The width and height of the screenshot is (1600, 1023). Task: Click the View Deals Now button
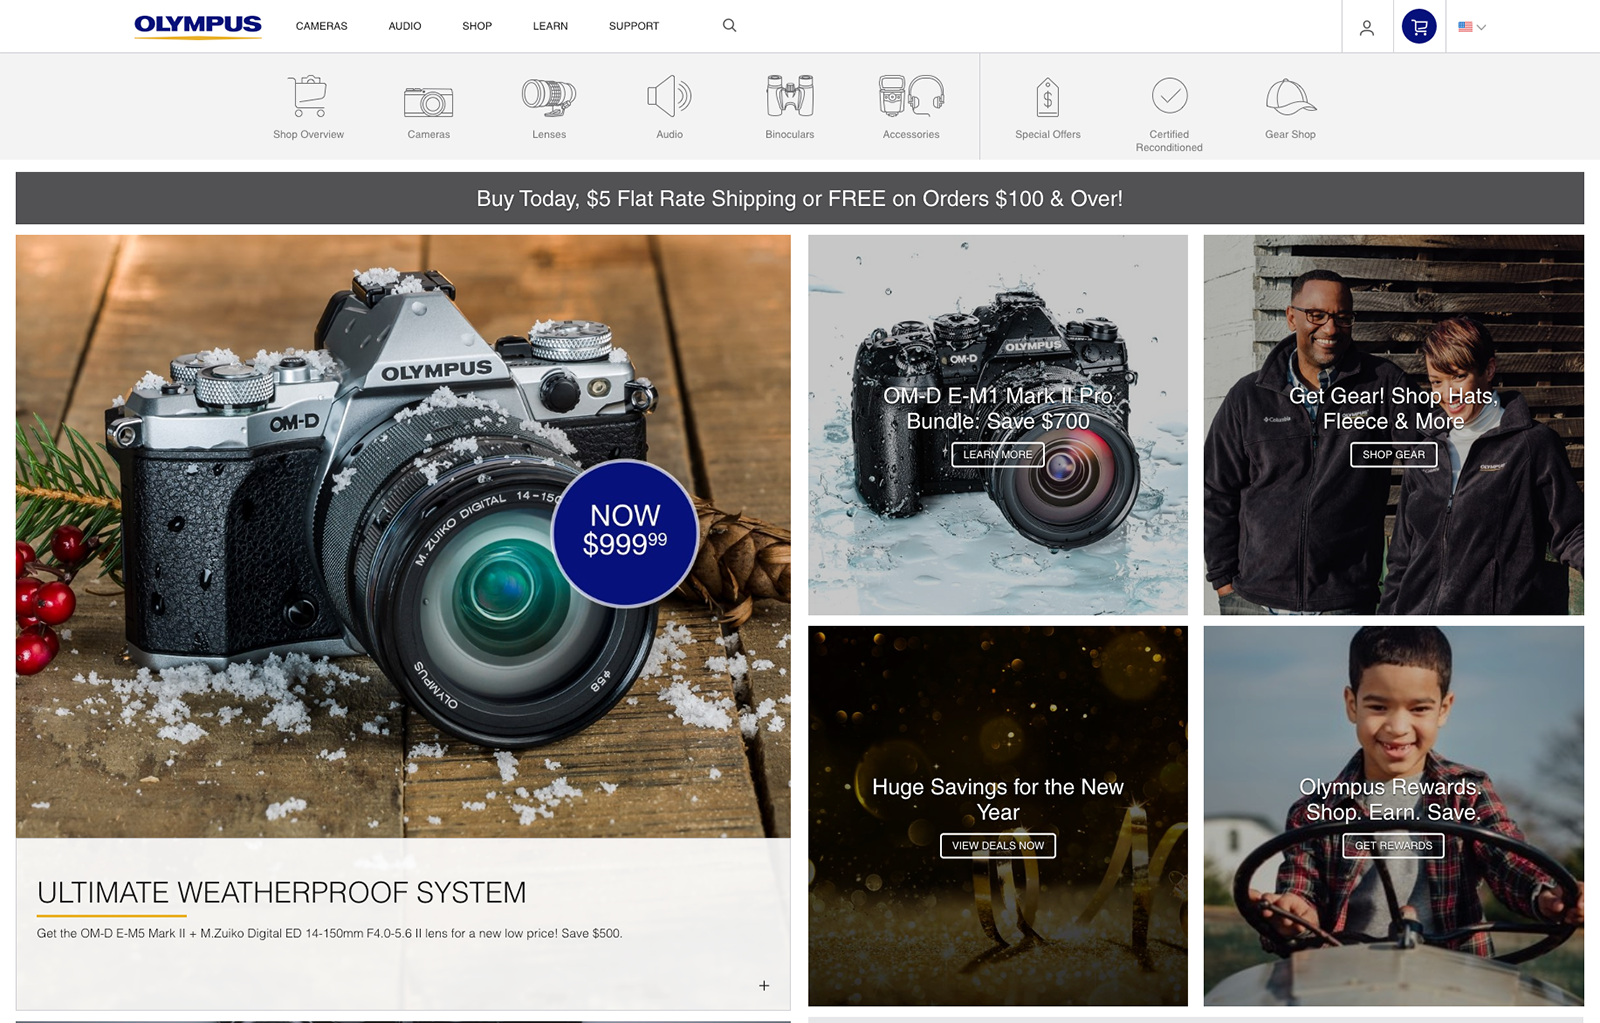pos(998,845)
